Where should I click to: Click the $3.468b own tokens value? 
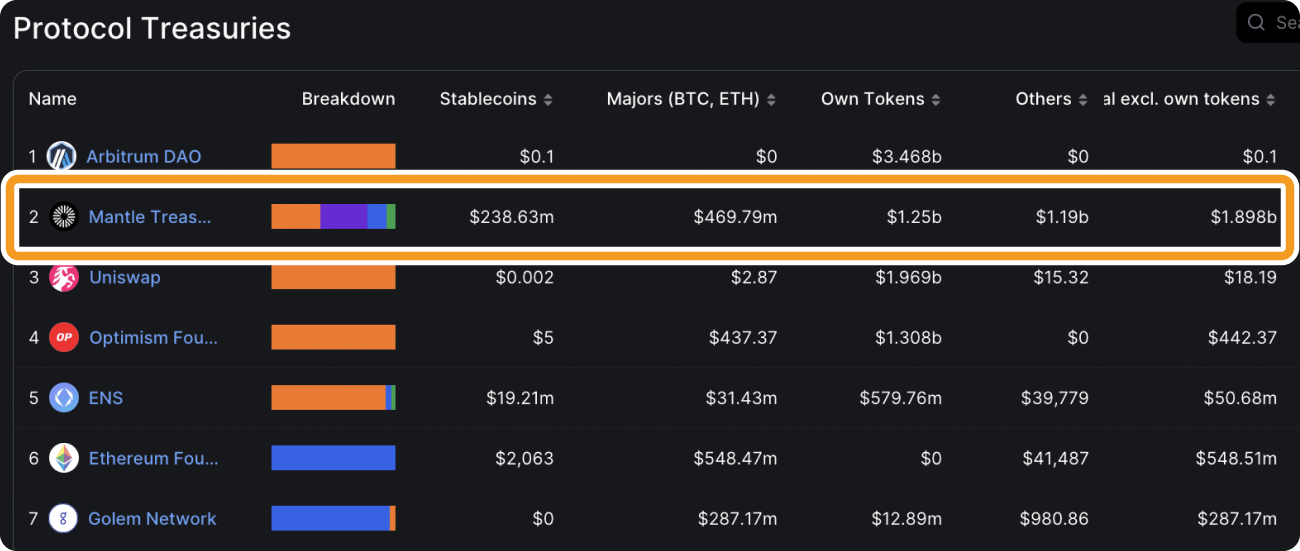(908, 156)
